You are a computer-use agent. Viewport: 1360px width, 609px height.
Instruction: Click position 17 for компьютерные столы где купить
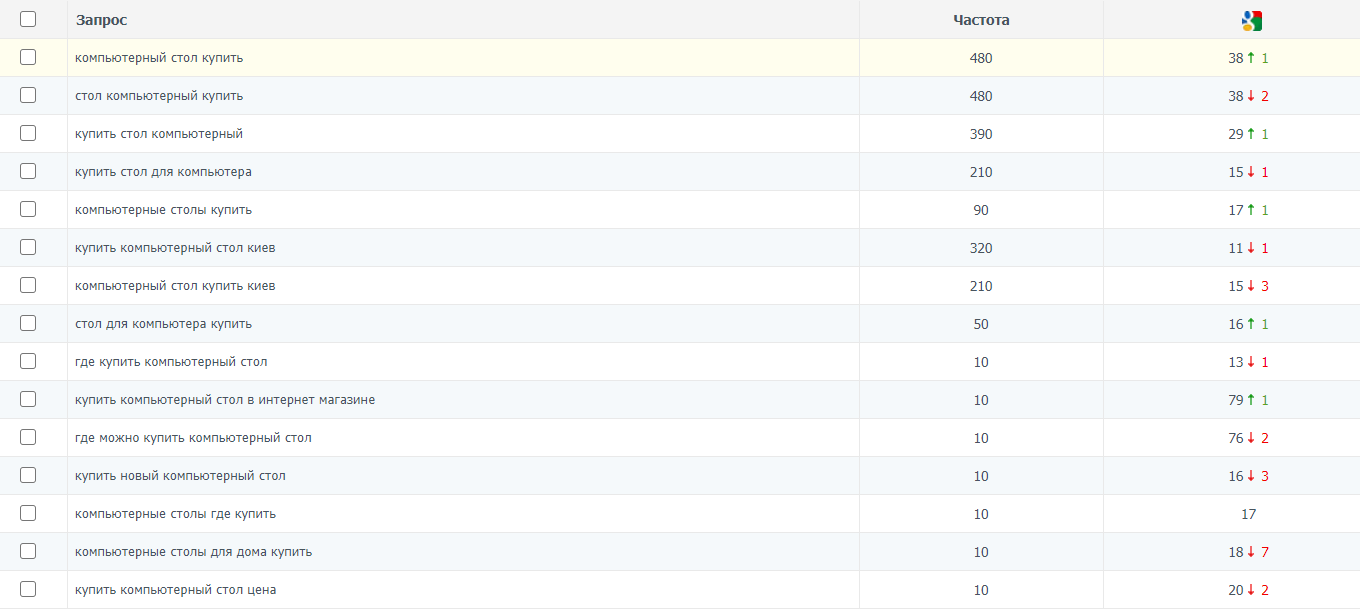coord(1248,514)
